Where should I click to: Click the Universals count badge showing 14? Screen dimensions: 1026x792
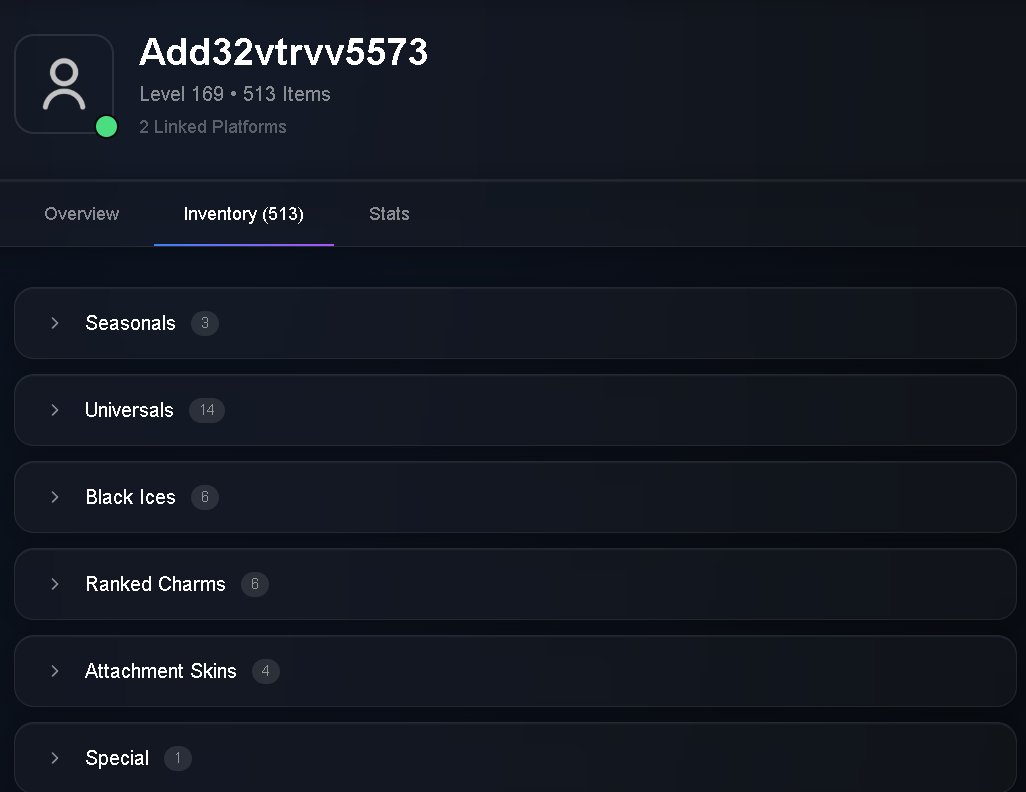pos(207,410)
